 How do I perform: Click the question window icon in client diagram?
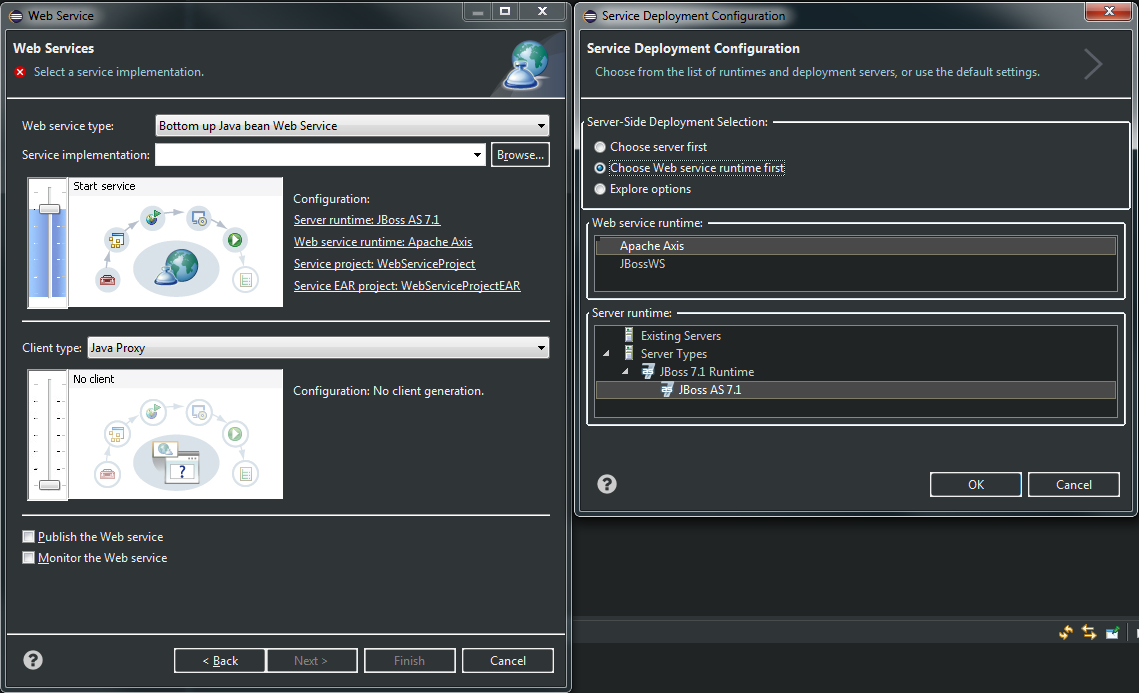(x=175, y=461)
